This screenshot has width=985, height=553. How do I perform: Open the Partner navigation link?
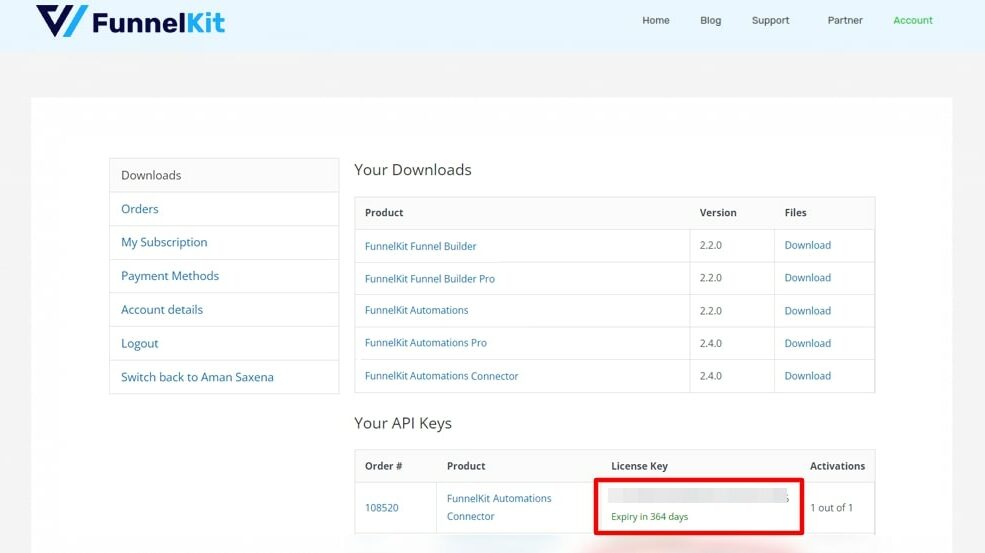pos(845,20)
